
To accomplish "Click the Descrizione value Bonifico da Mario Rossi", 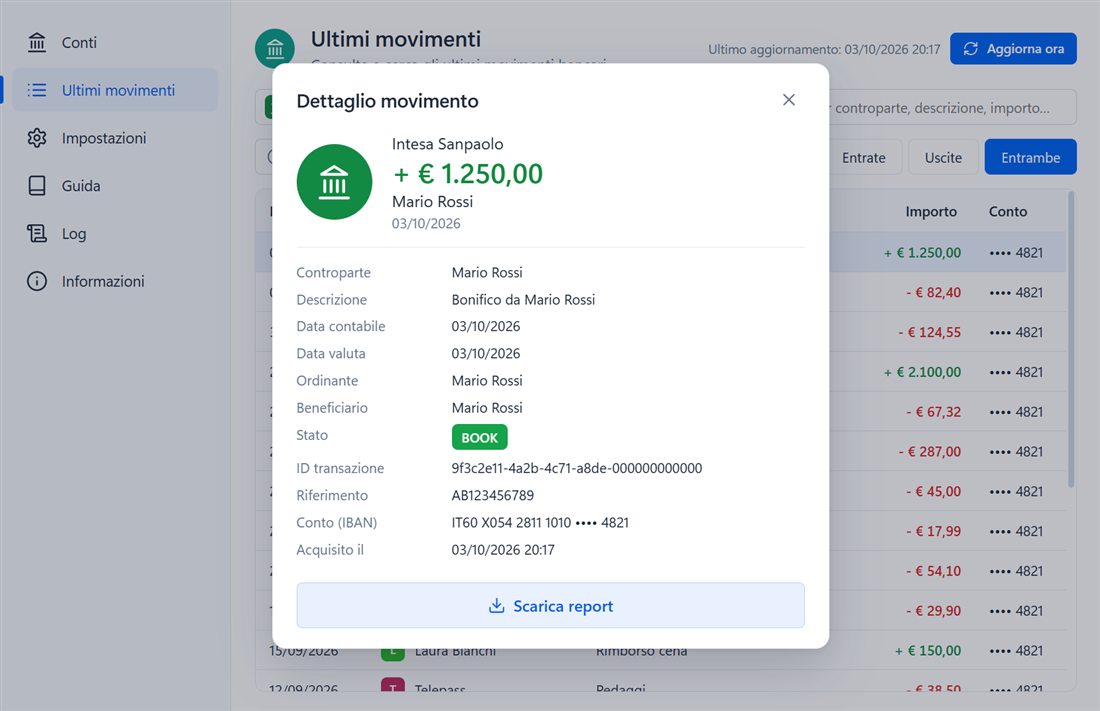I will [523, 300].
